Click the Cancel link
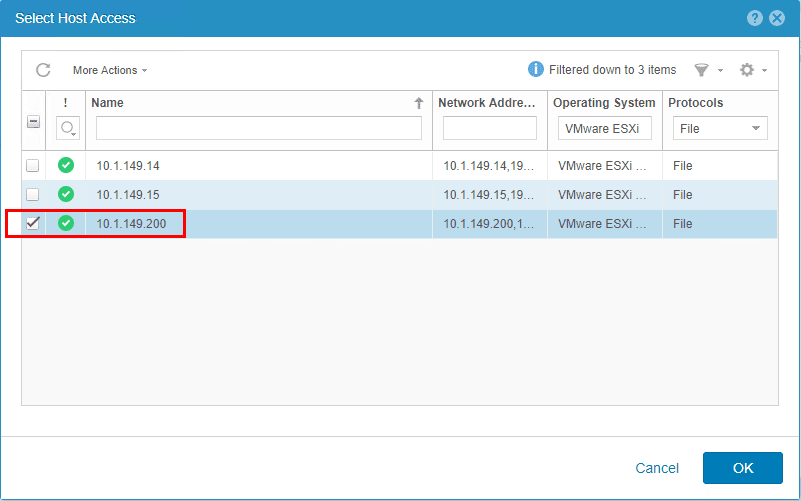 click(657, 468)
